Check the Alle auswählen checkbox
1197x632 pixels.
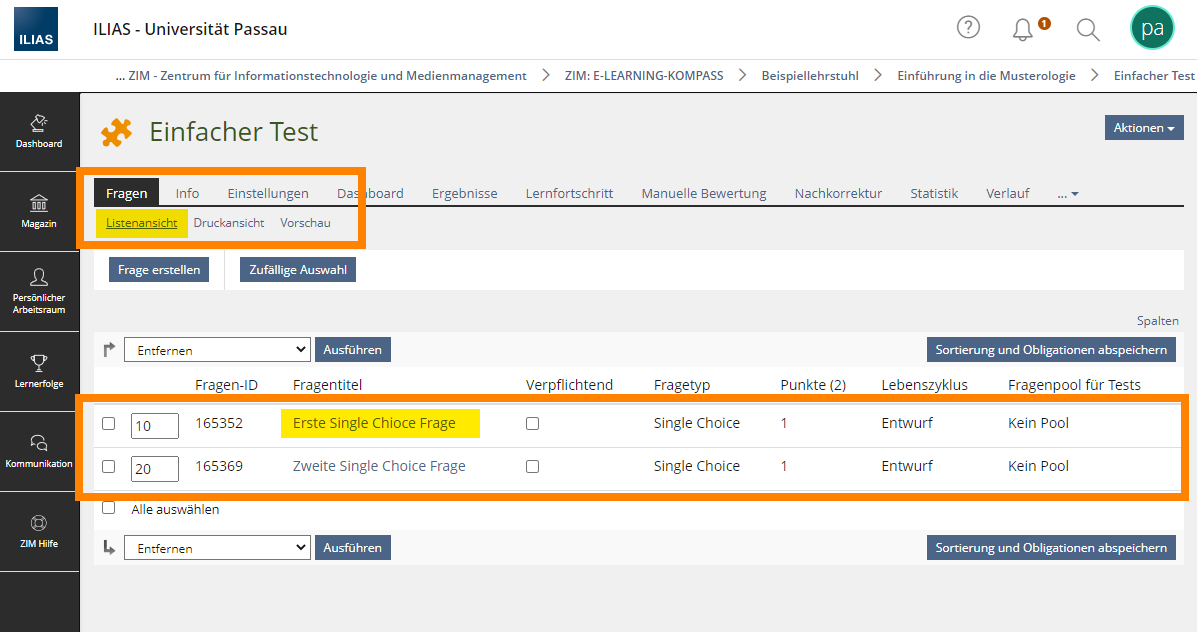(108, 508)
